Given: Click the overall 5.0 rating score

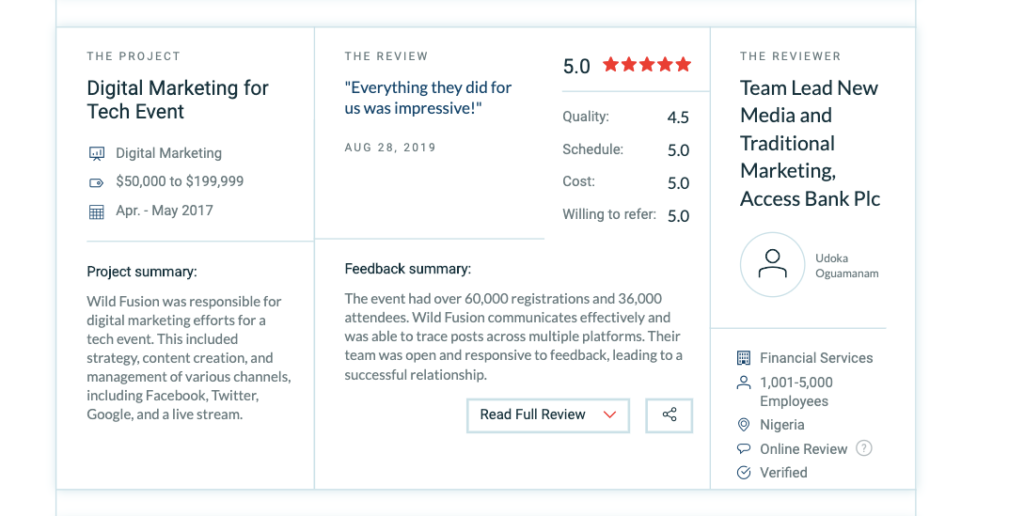Looking at the screenshot, I should 577,66.
